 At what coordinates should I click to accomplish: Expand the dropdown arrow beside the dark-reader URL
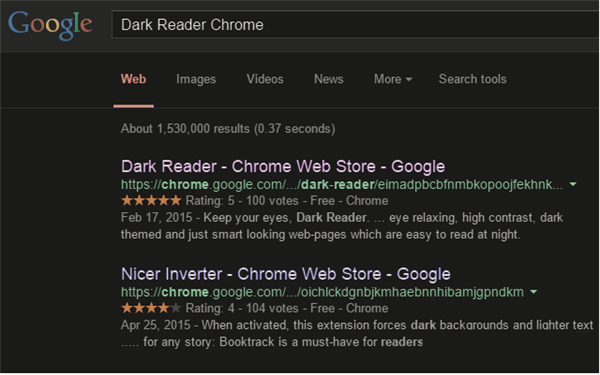click(573, 184)
